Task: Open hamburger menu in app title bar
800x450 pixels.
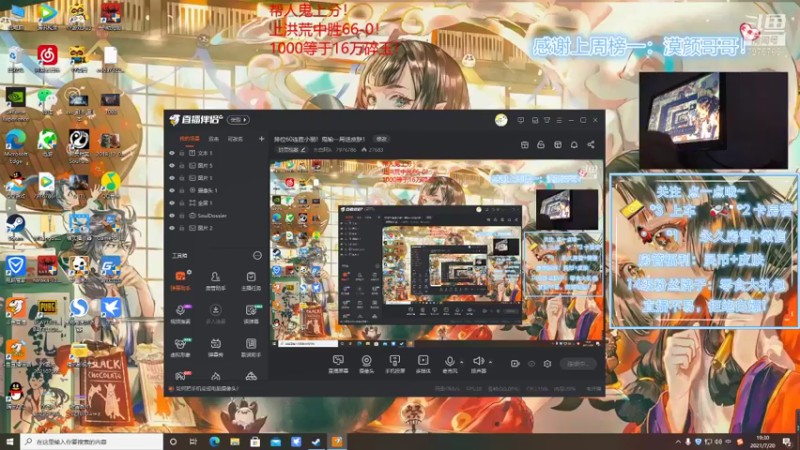Action: pos(559,120)
